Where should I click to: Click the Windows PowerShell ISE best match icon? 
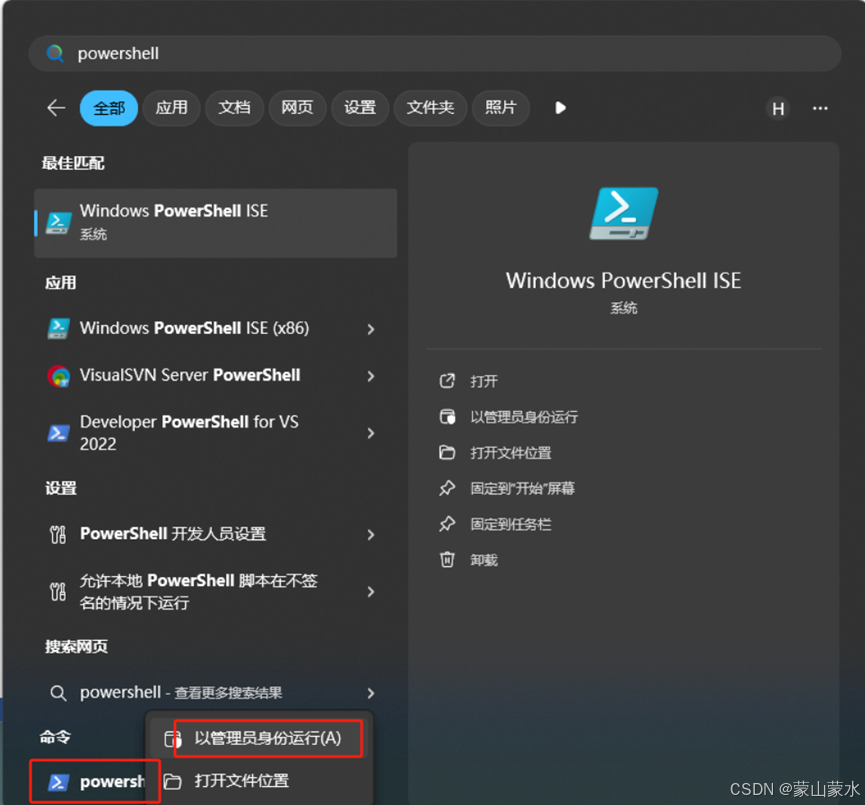(58, 222)
